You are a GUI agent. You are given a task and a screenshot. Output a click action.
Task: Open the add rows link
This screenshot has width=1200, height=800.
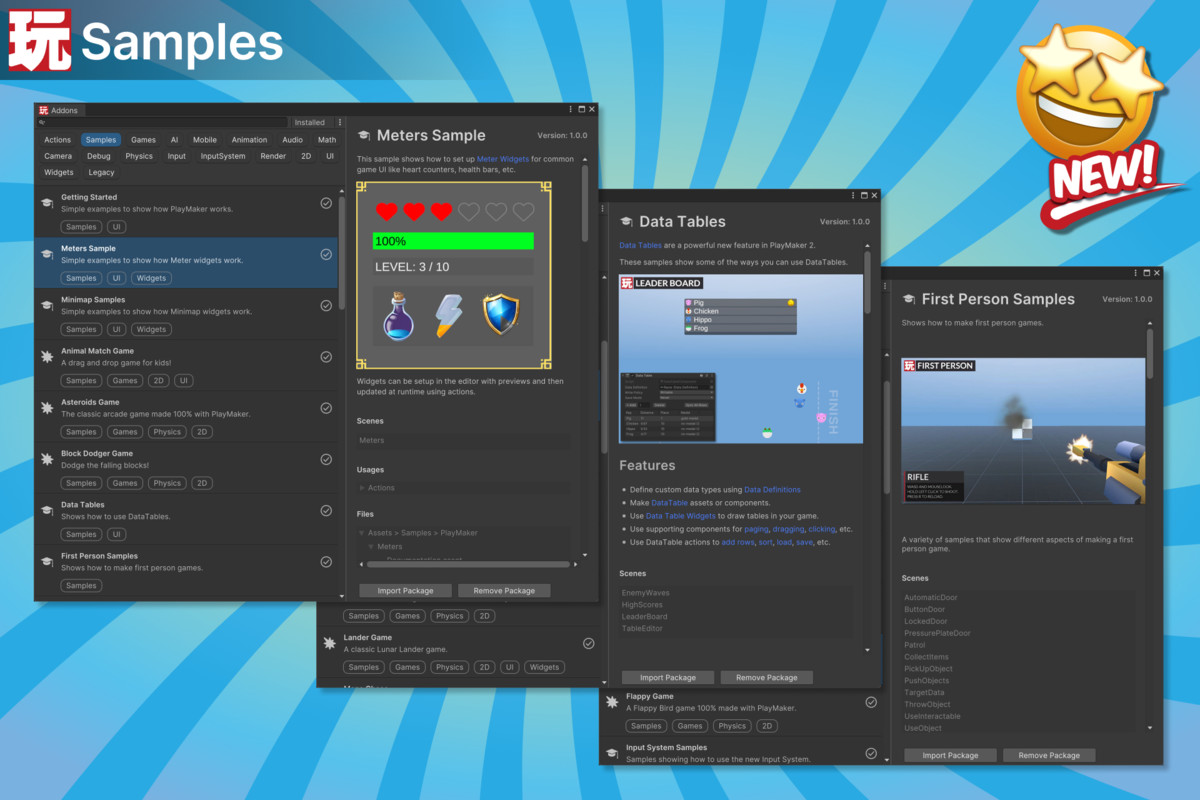[x=738, y=542]
